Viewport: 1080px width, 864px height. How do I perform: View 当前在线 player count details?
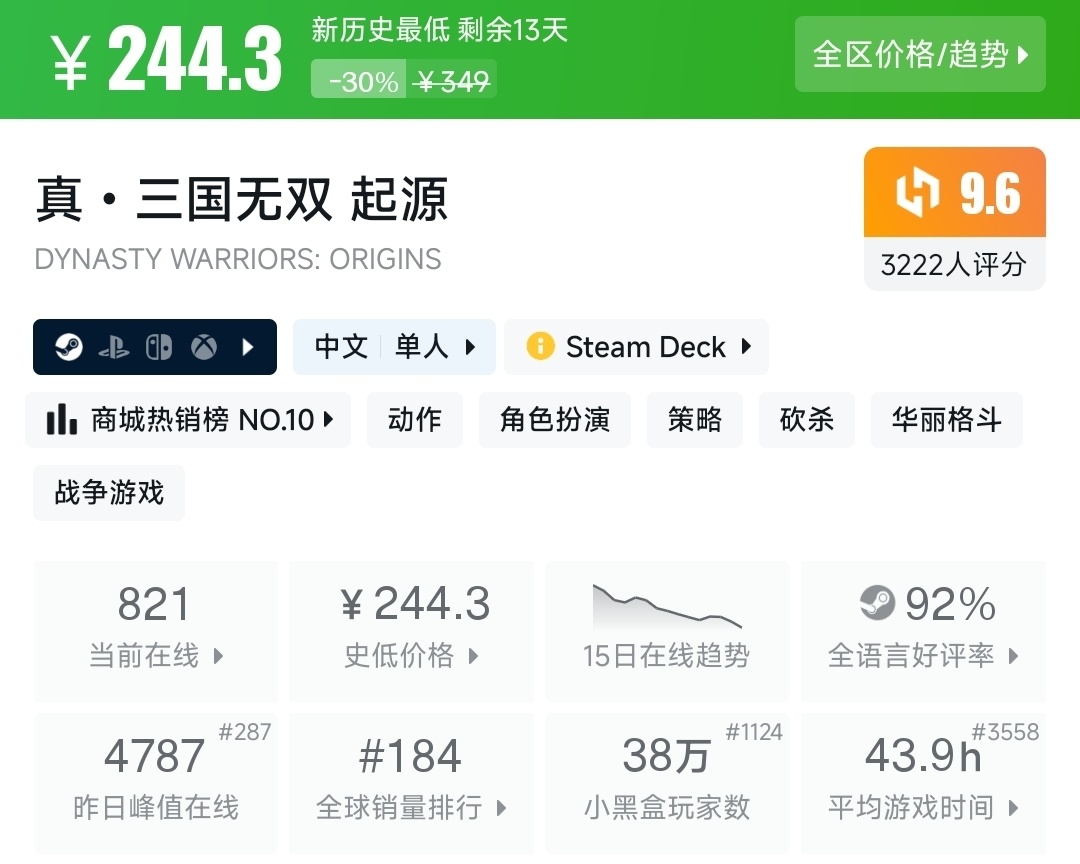(156, 630)
